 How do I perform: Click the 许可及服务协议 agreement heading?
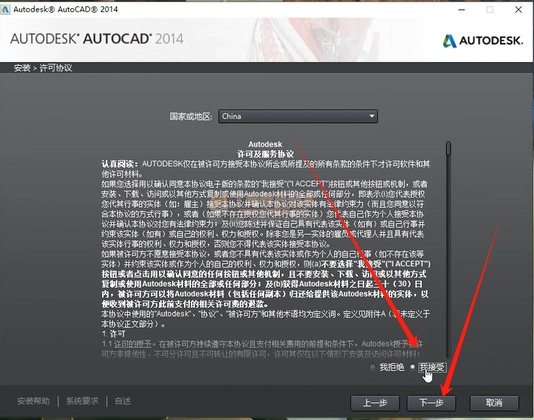tap(265, 154)
